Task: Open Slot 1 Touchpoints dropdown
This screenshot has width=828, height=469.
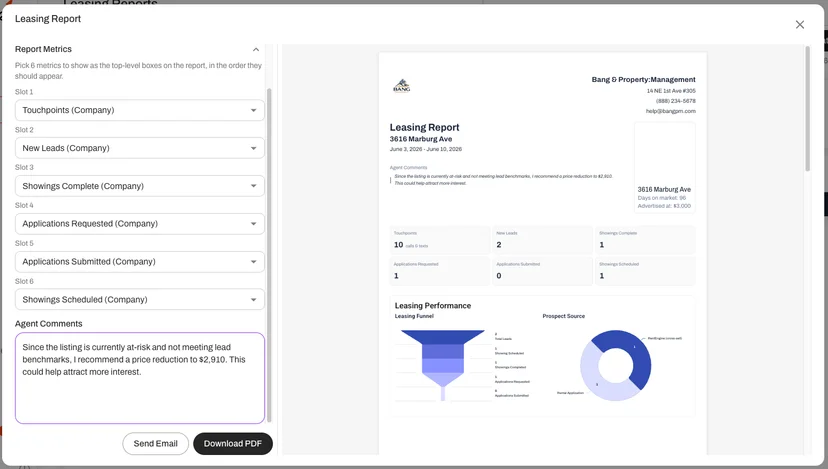Action: tap(139, 110)
